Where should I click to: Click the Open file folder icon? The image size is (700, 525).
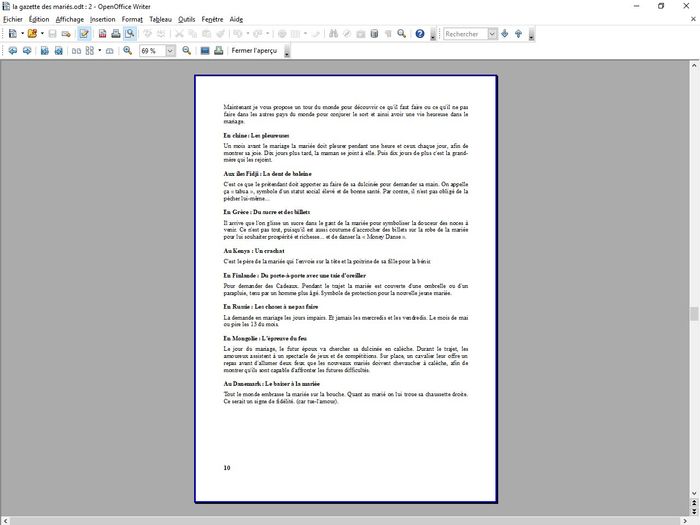(x=32, y=33)
